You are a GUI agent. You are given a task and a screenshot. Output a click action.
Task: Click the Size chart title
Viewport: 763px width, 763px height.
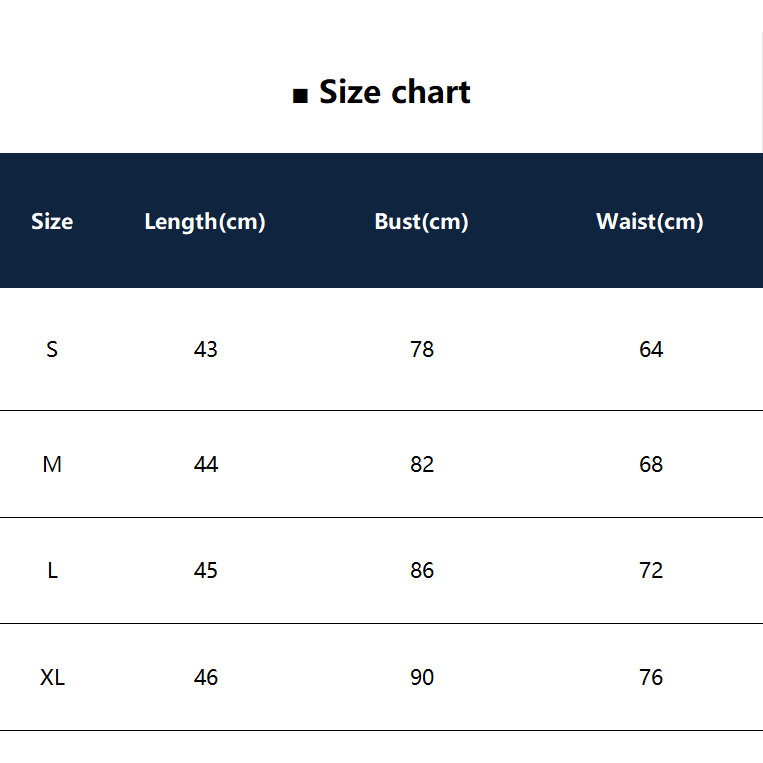394,92
